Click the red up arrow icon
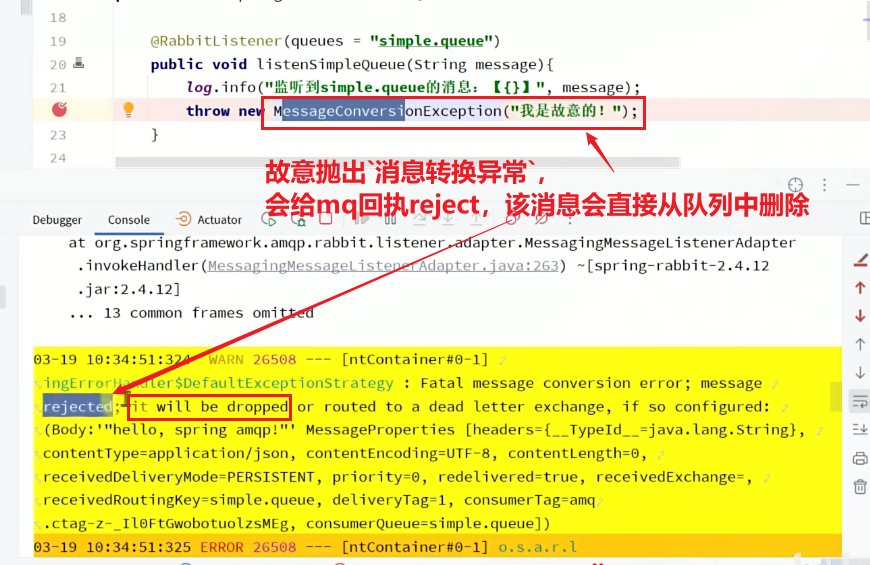 pos(860,287)
